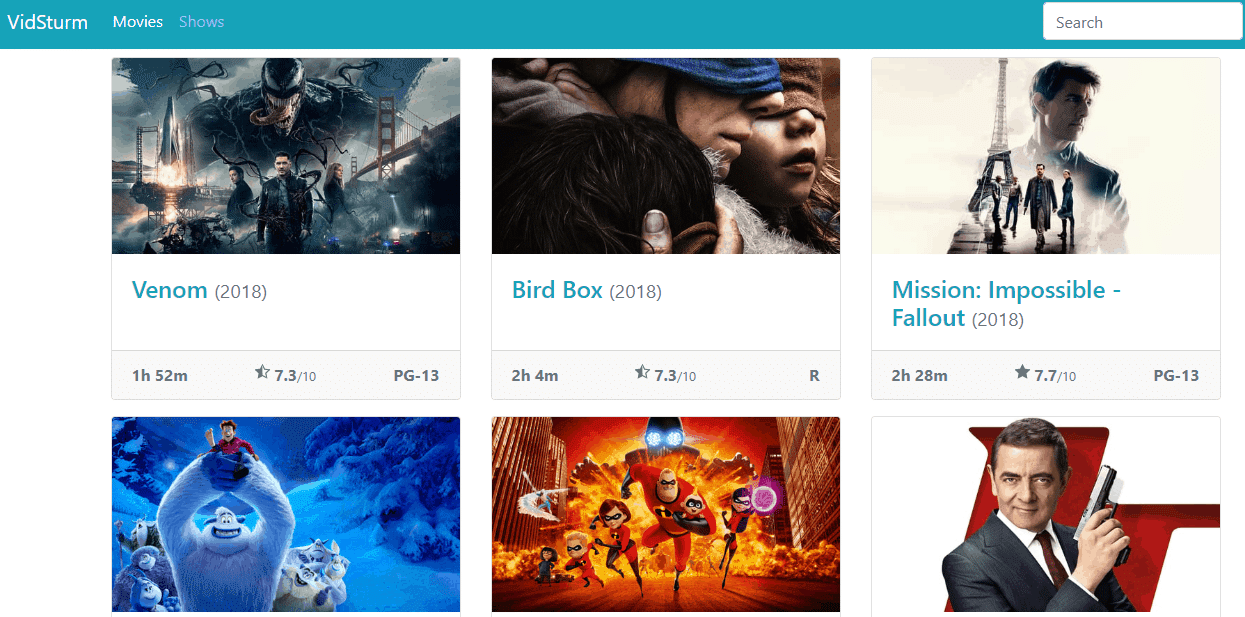Screen dimensions: 1245x617
Task: Focus the Search input field
Action: (1142, 22)
